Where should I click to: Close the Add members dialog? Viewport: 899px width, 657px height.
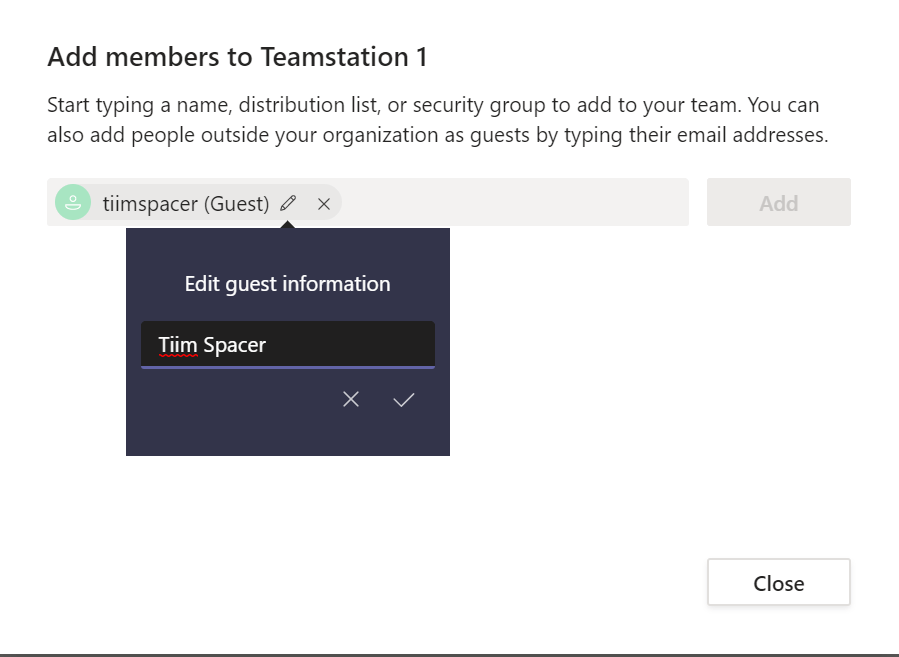pos(778,583)
